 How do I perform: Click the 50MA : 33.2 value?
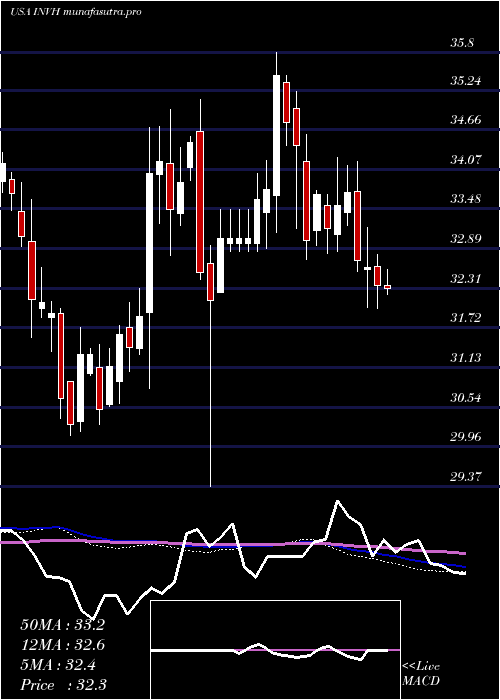pos(62,625)
